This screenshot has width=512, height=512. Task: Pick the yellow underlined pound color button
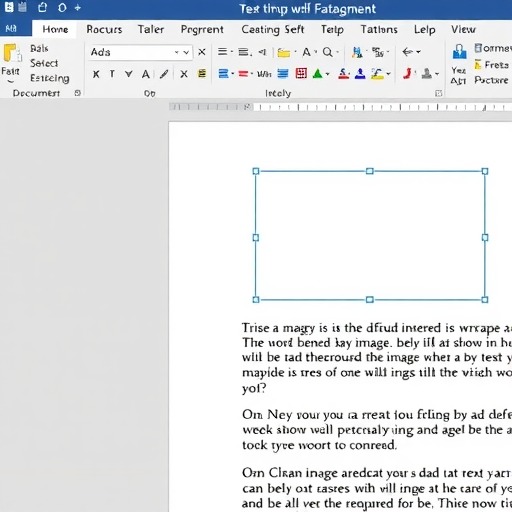(377, 74)
